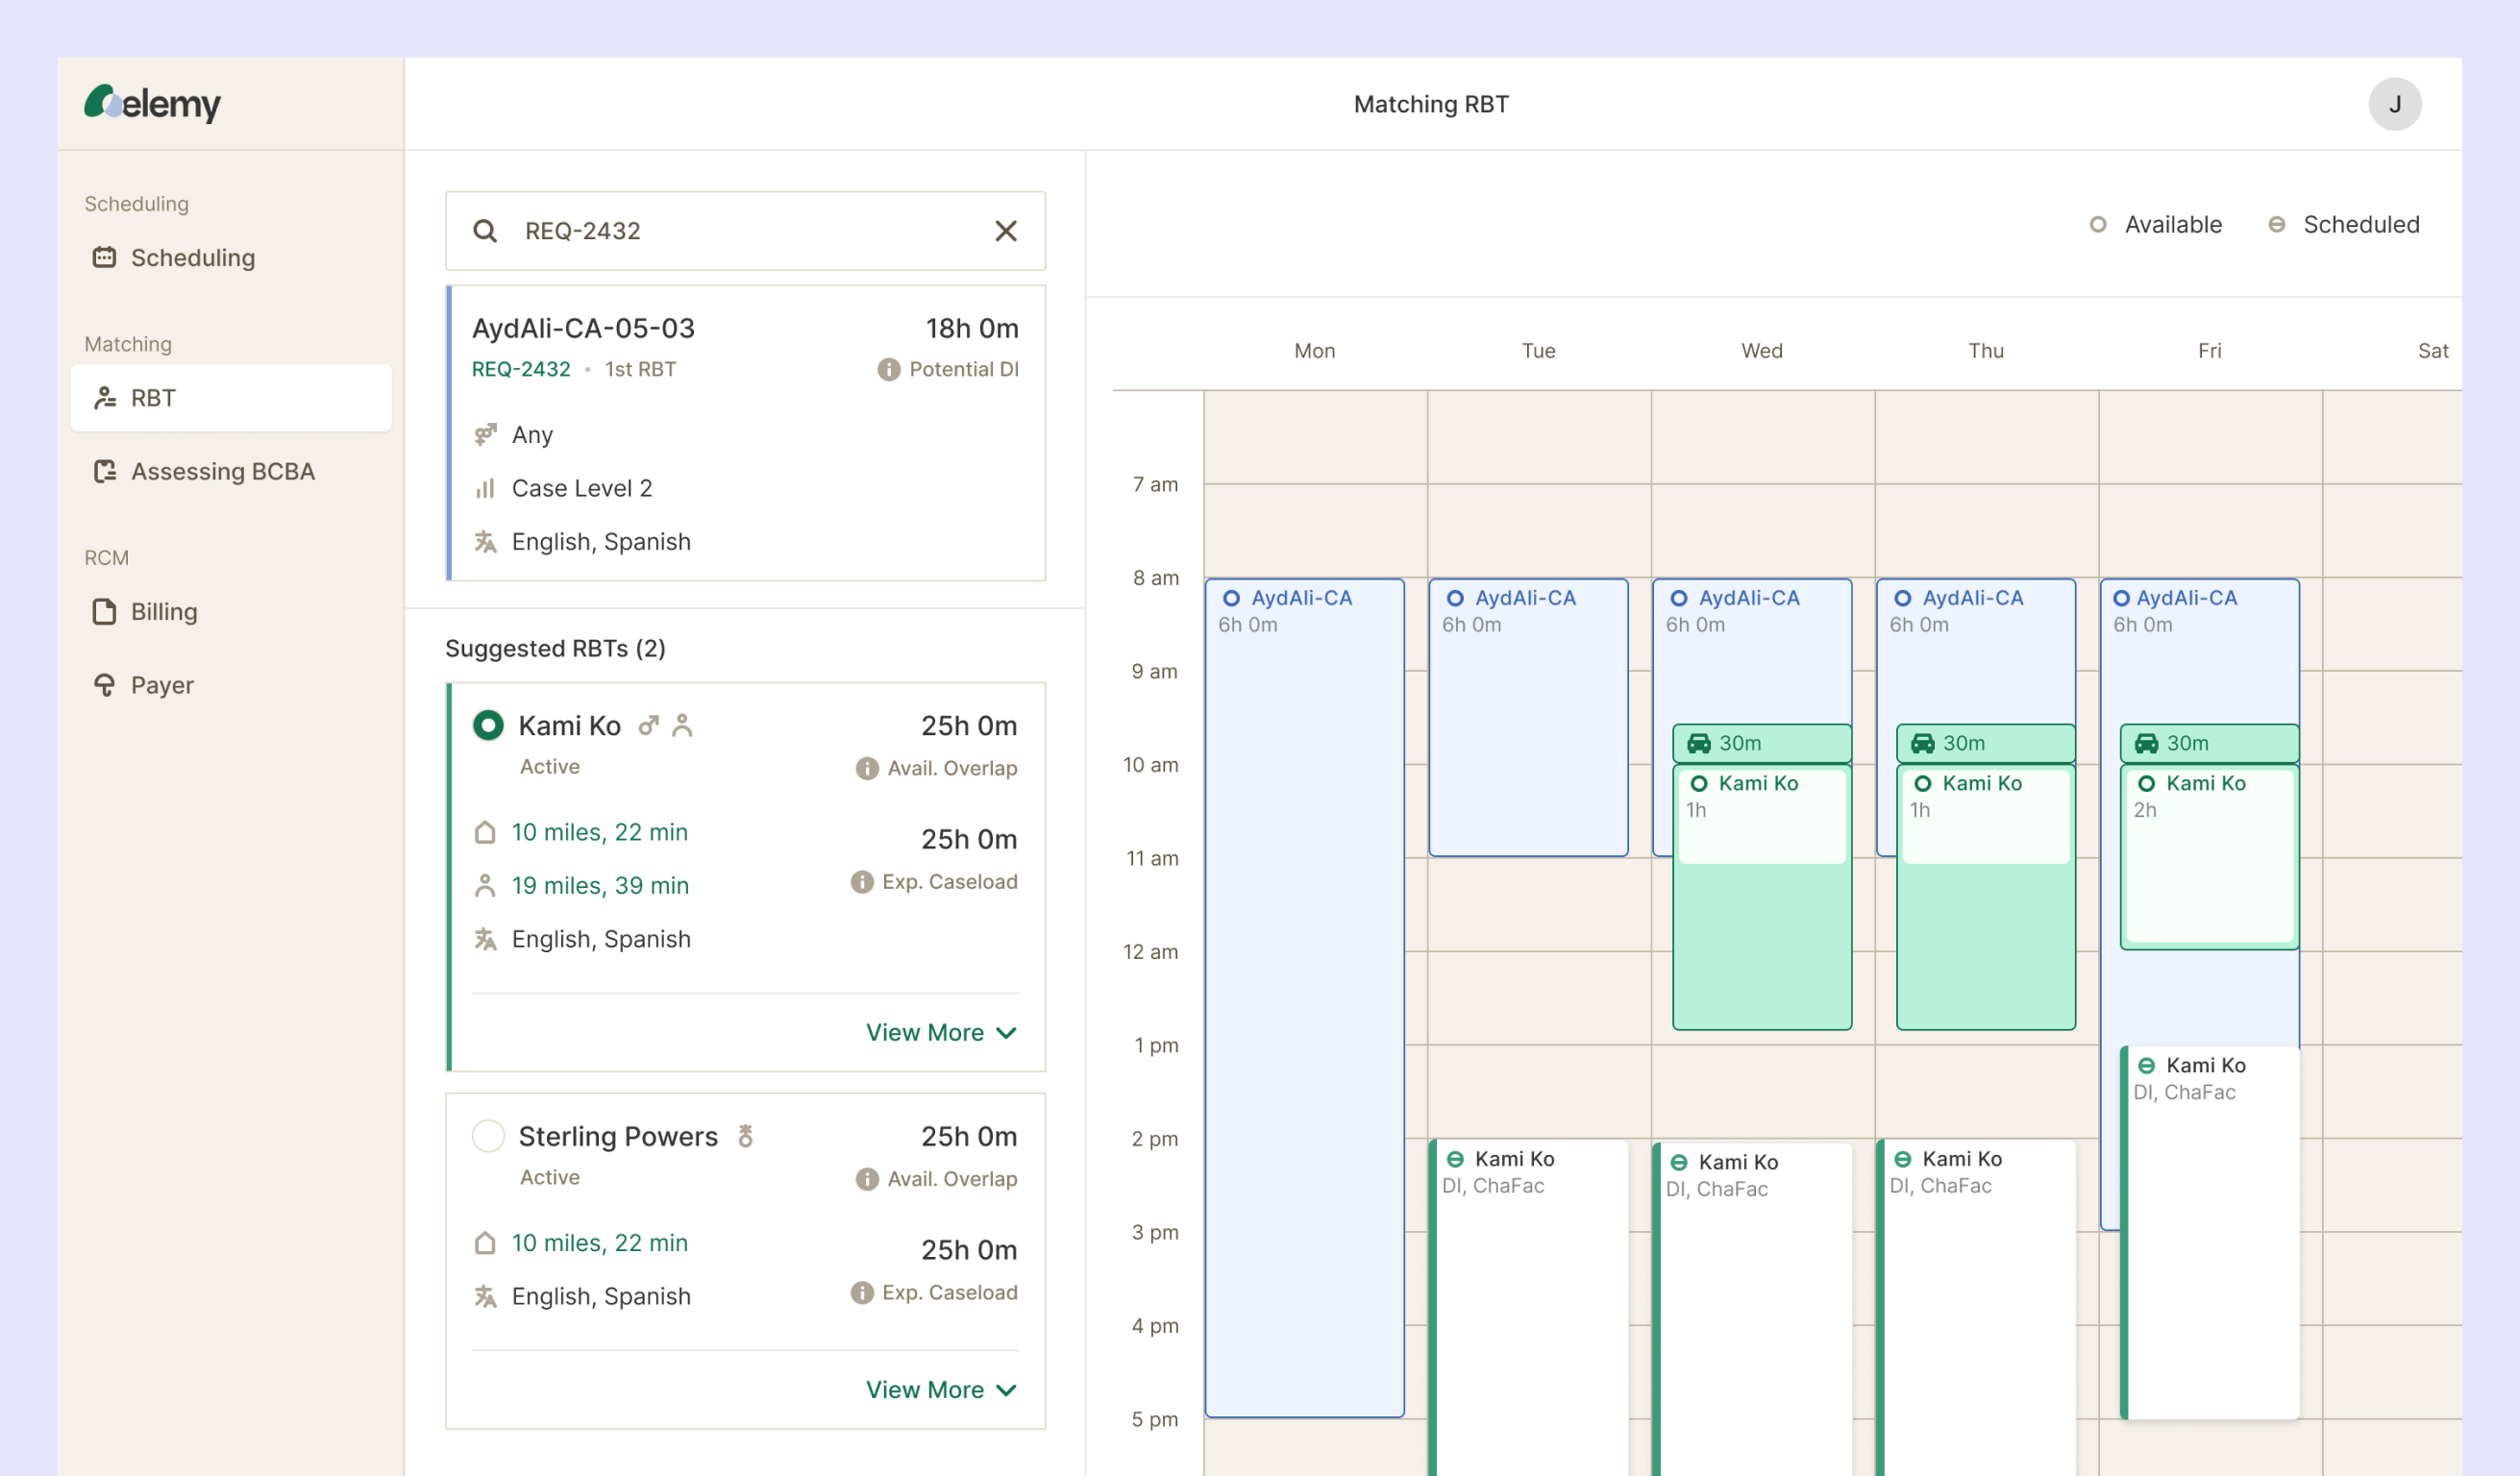Image resolution: width=2520 pixels, height=1476 pixels.
Task: Select the Sterling Powers radio button
Action: click(x=488, y=1136)
